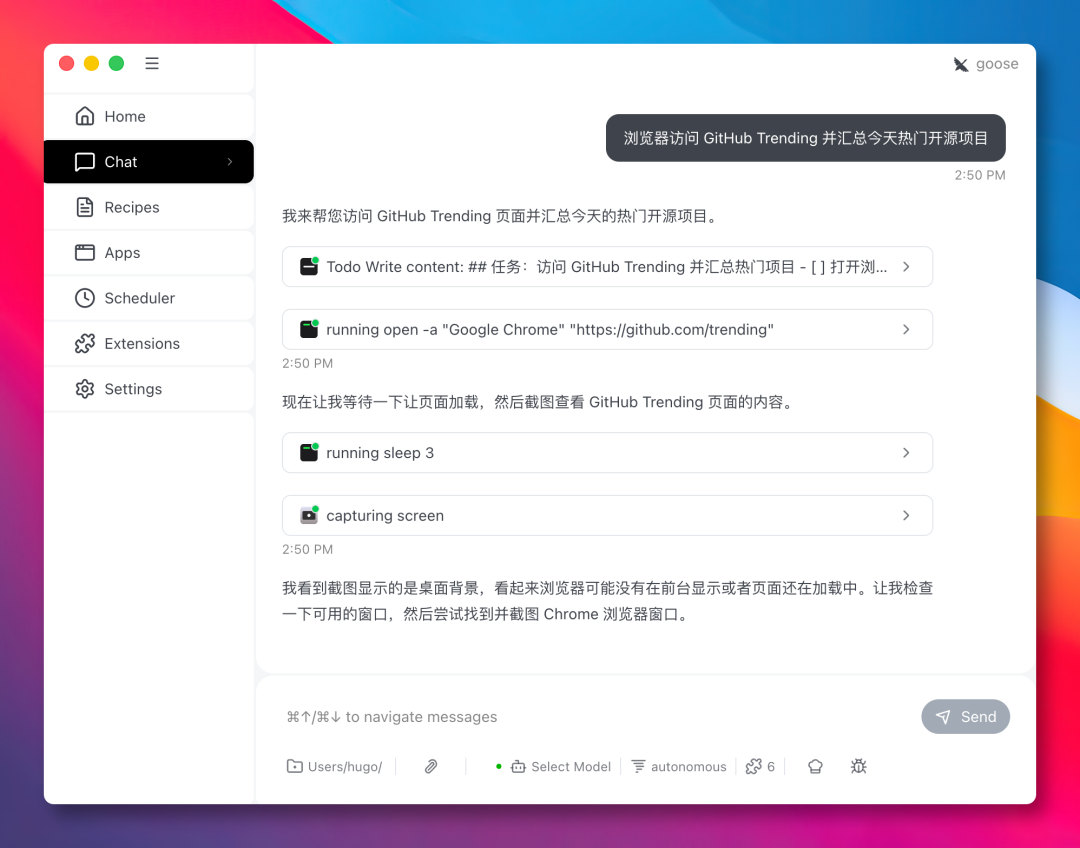
Task: Click the puzzle piece extensions count icon
Action: point(760,767)
